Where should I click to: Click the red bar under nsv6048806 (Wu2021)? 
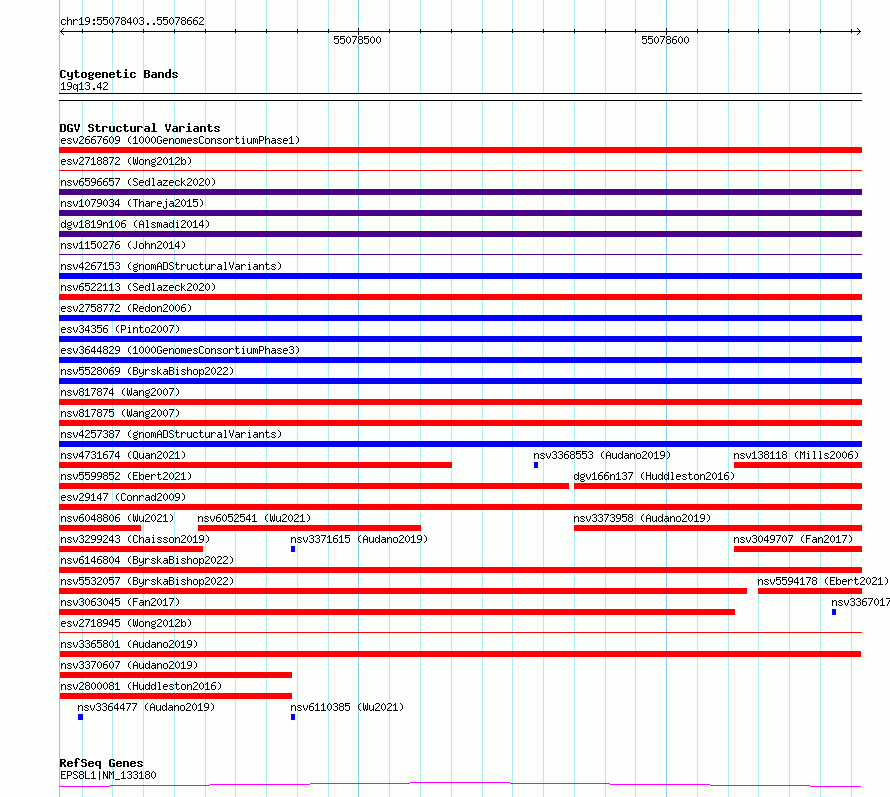click(100, 528)
